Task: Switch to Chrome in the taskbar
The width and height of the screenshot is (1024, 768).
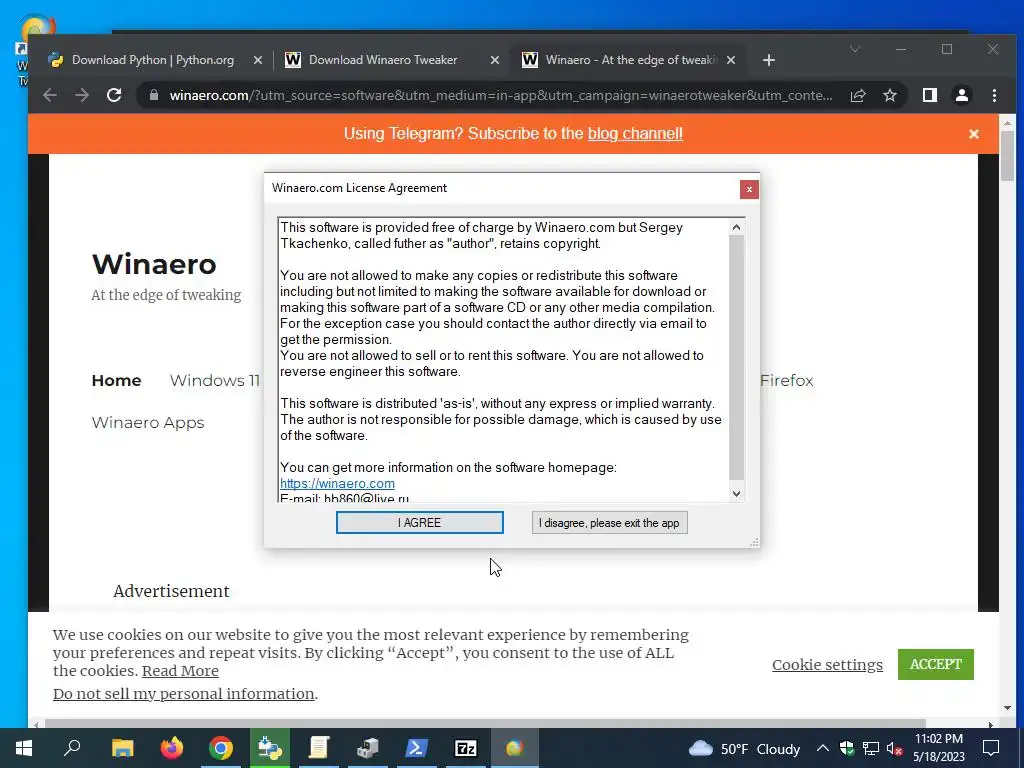Action: coord(221,748)
